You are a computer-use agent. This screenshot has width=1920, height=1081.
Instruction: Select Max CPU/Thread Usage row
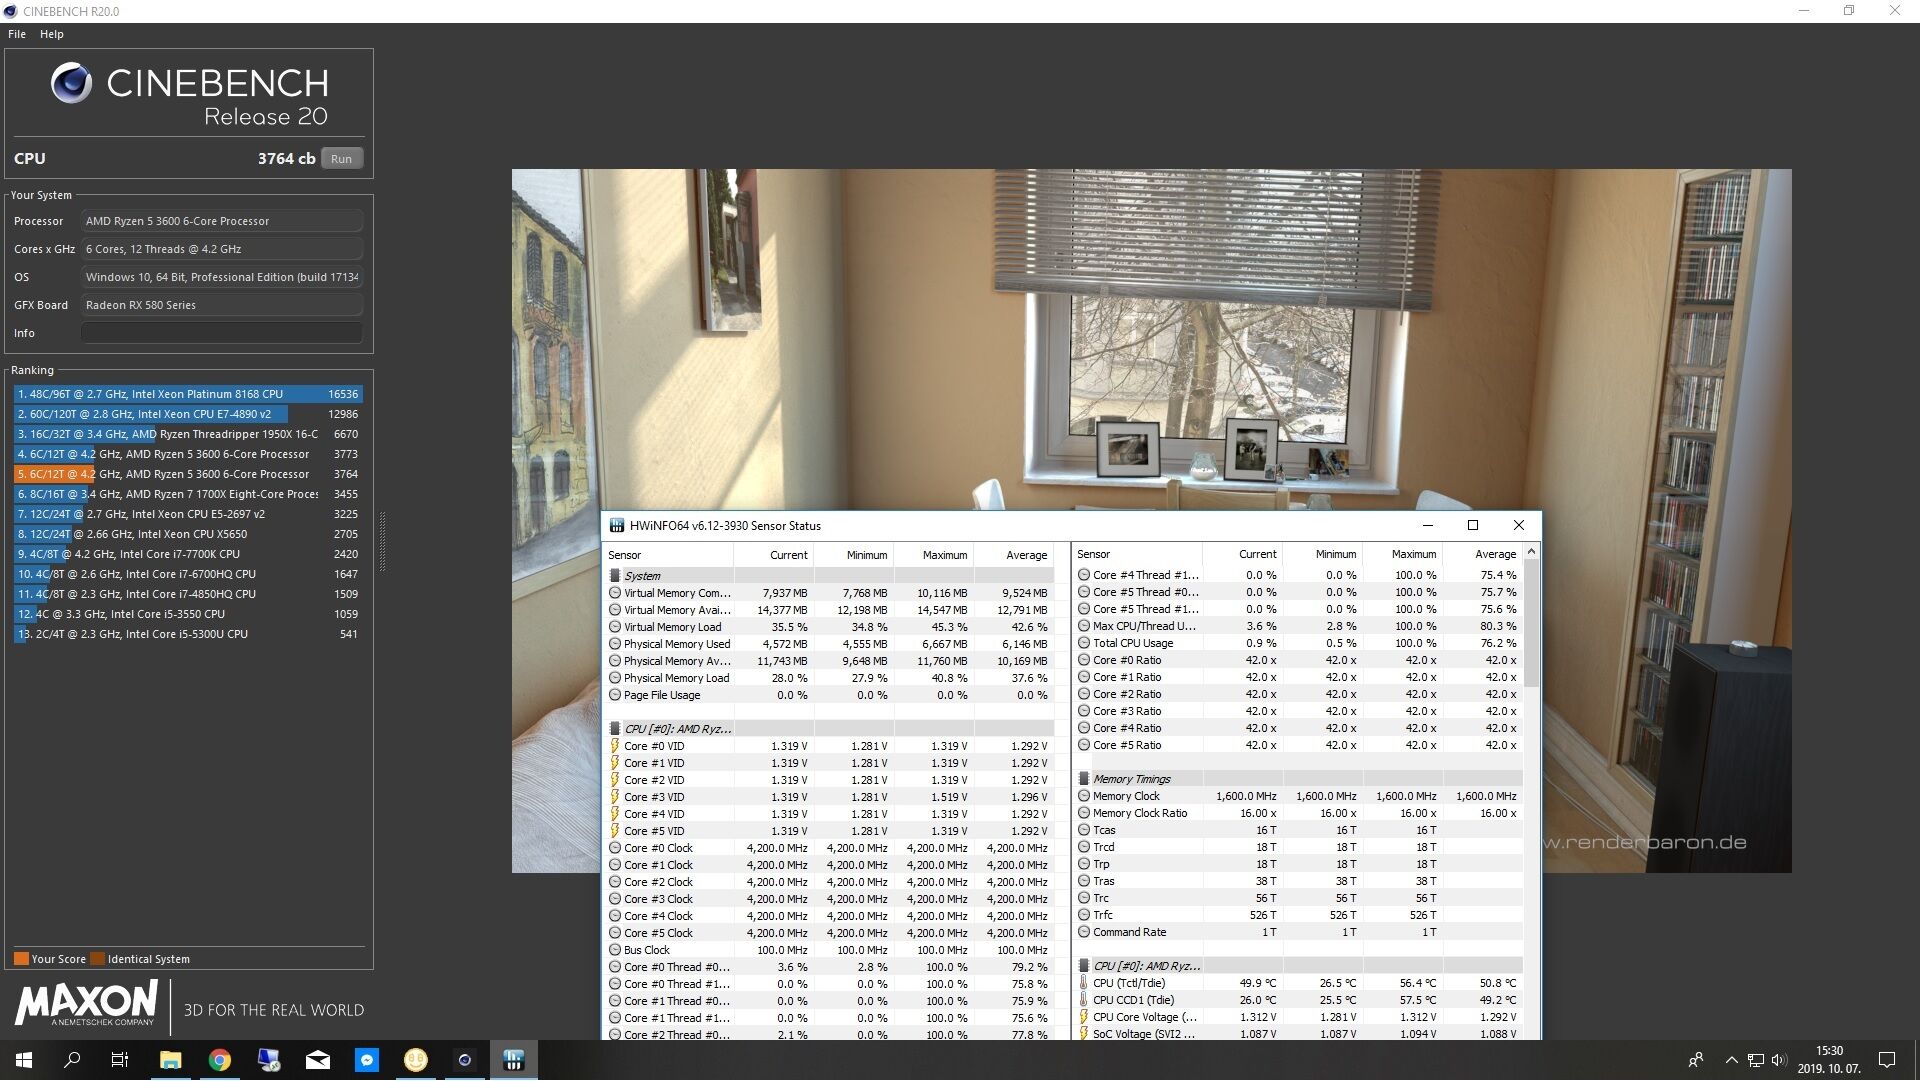[1298, 626]
